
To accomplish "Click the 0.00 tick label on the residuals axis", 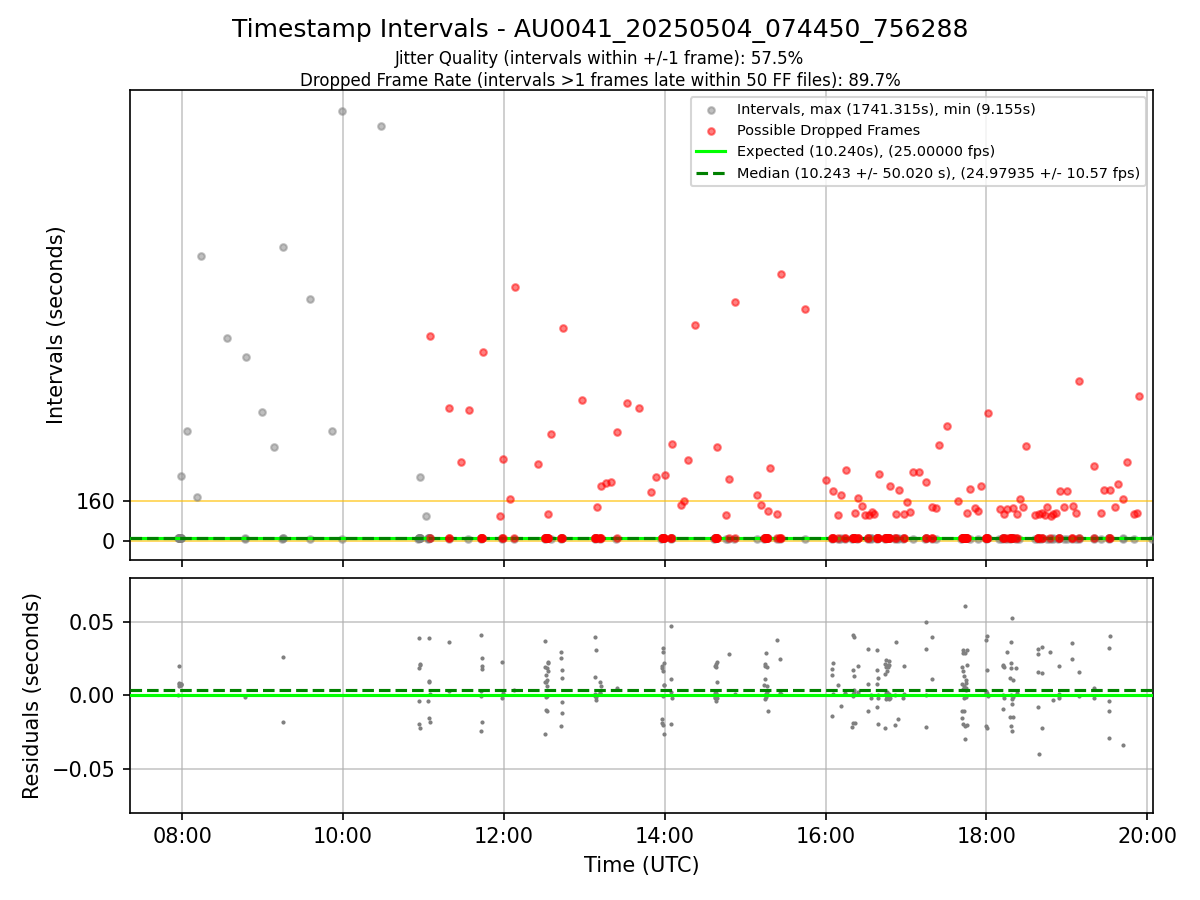I will tap(94, 696).
